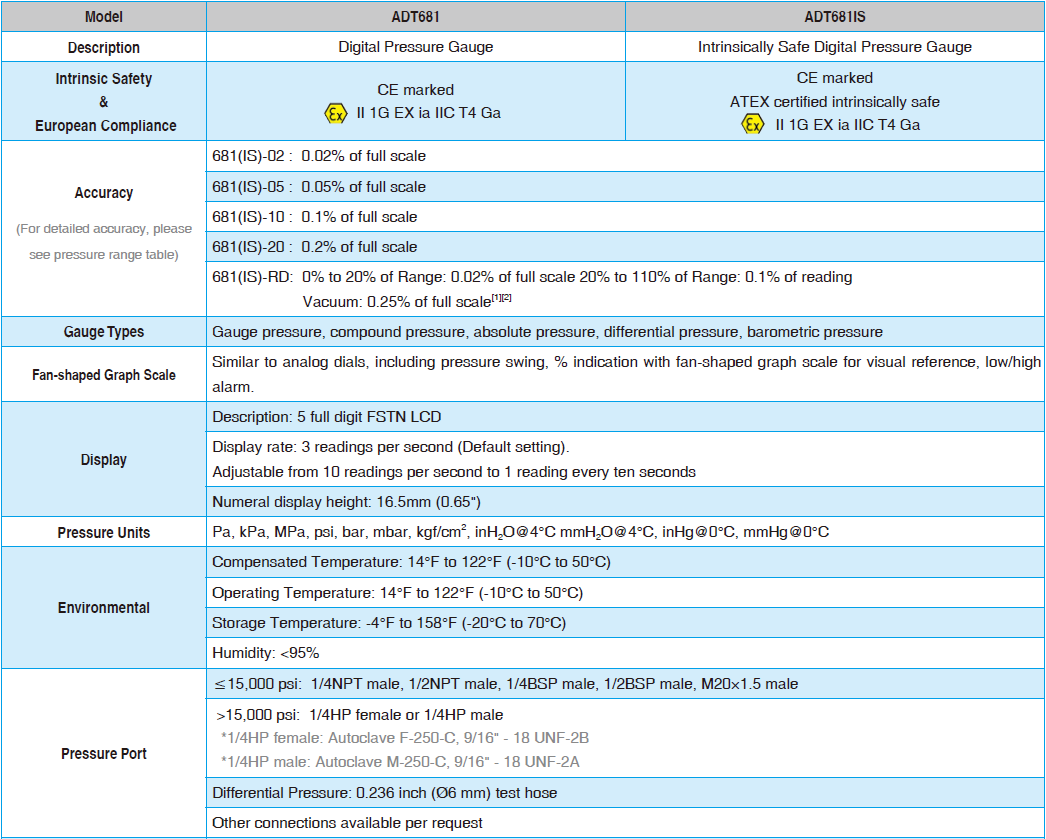This screenshot has height=839, width=1046.
Task: Click the 681(IS)-05 accuracy row
Action: tap(319, 187)
